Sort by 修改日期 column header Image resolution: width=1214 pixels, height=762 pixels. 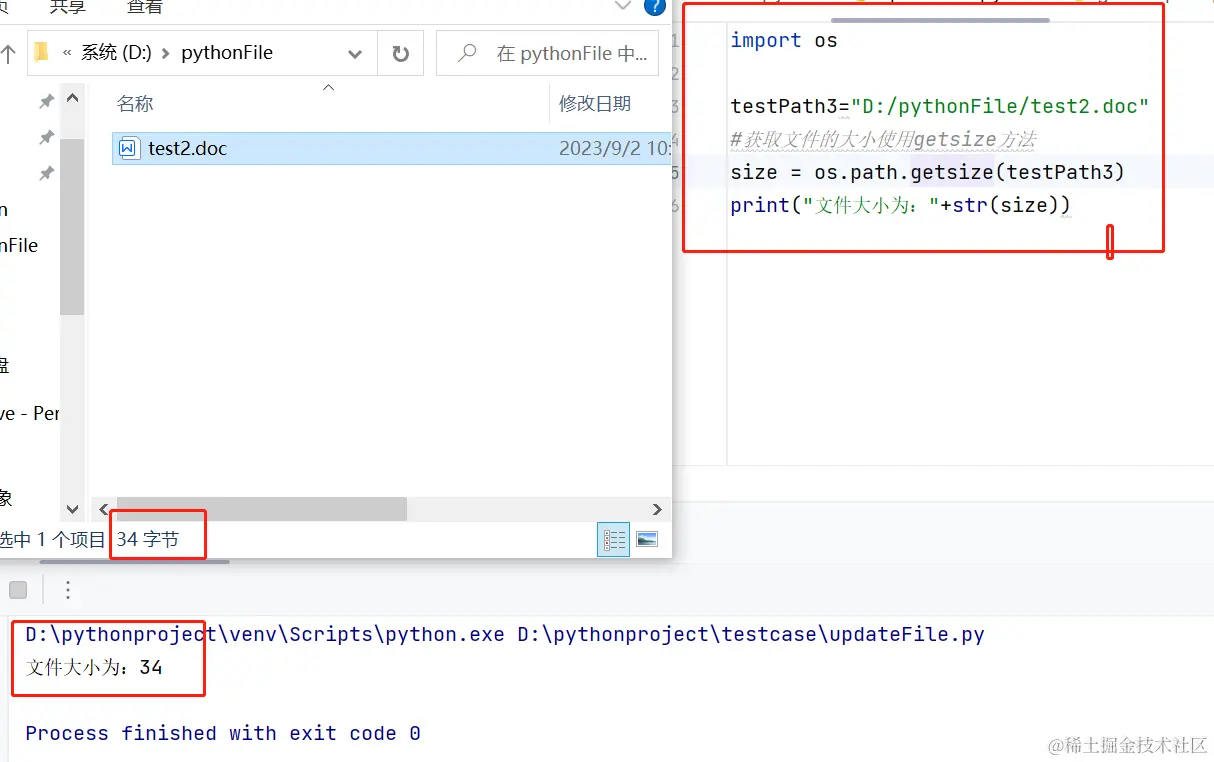(x=595, y=104)
